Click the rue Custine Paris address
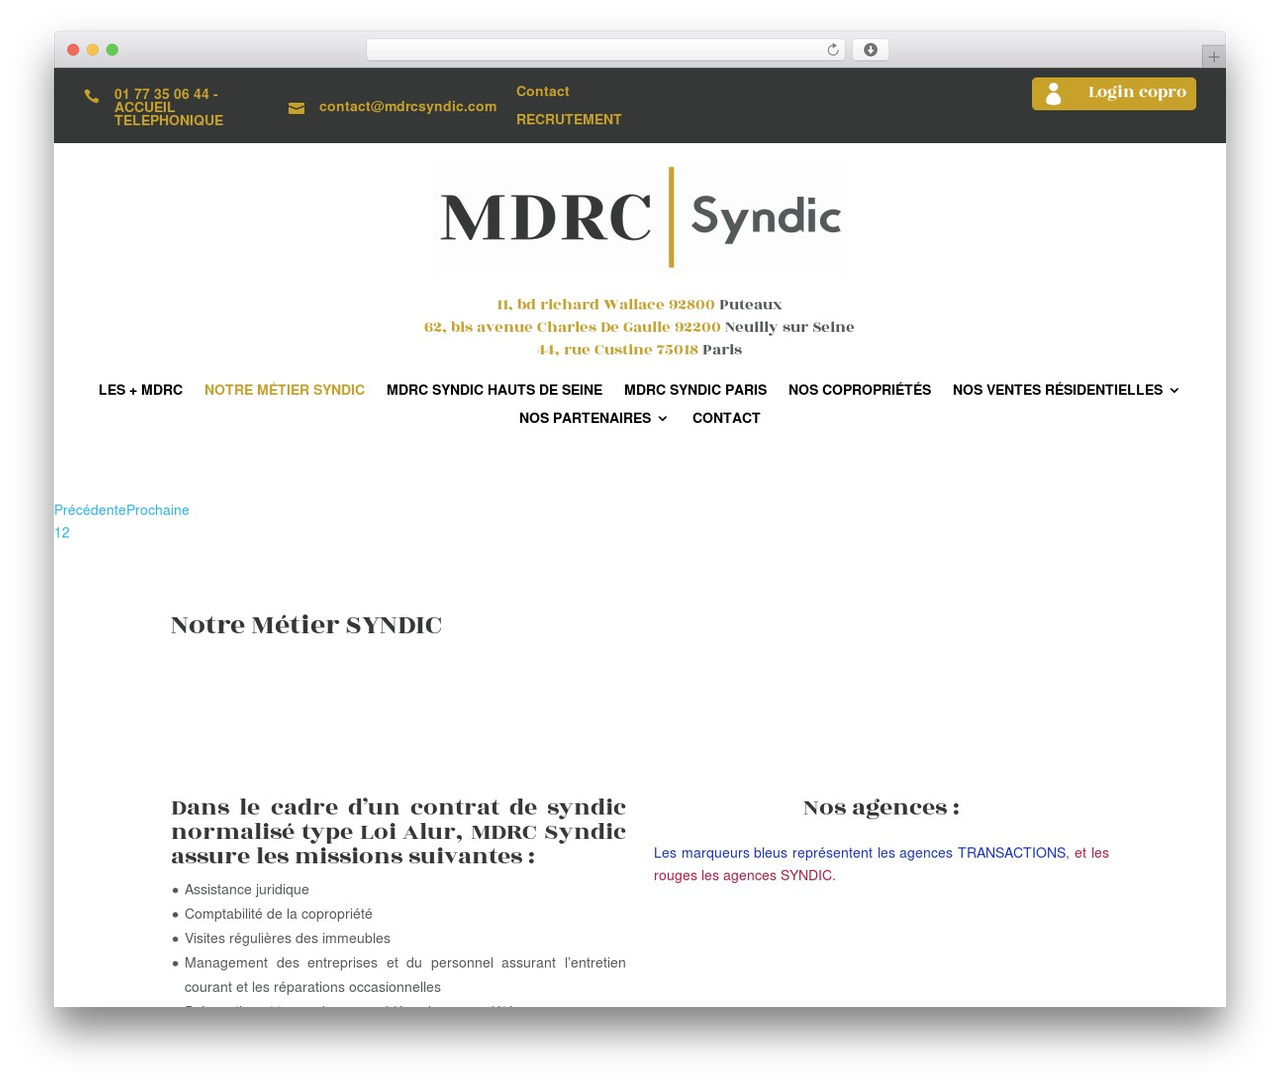This screenshot has height=1084, width=1280. point(639,349)
